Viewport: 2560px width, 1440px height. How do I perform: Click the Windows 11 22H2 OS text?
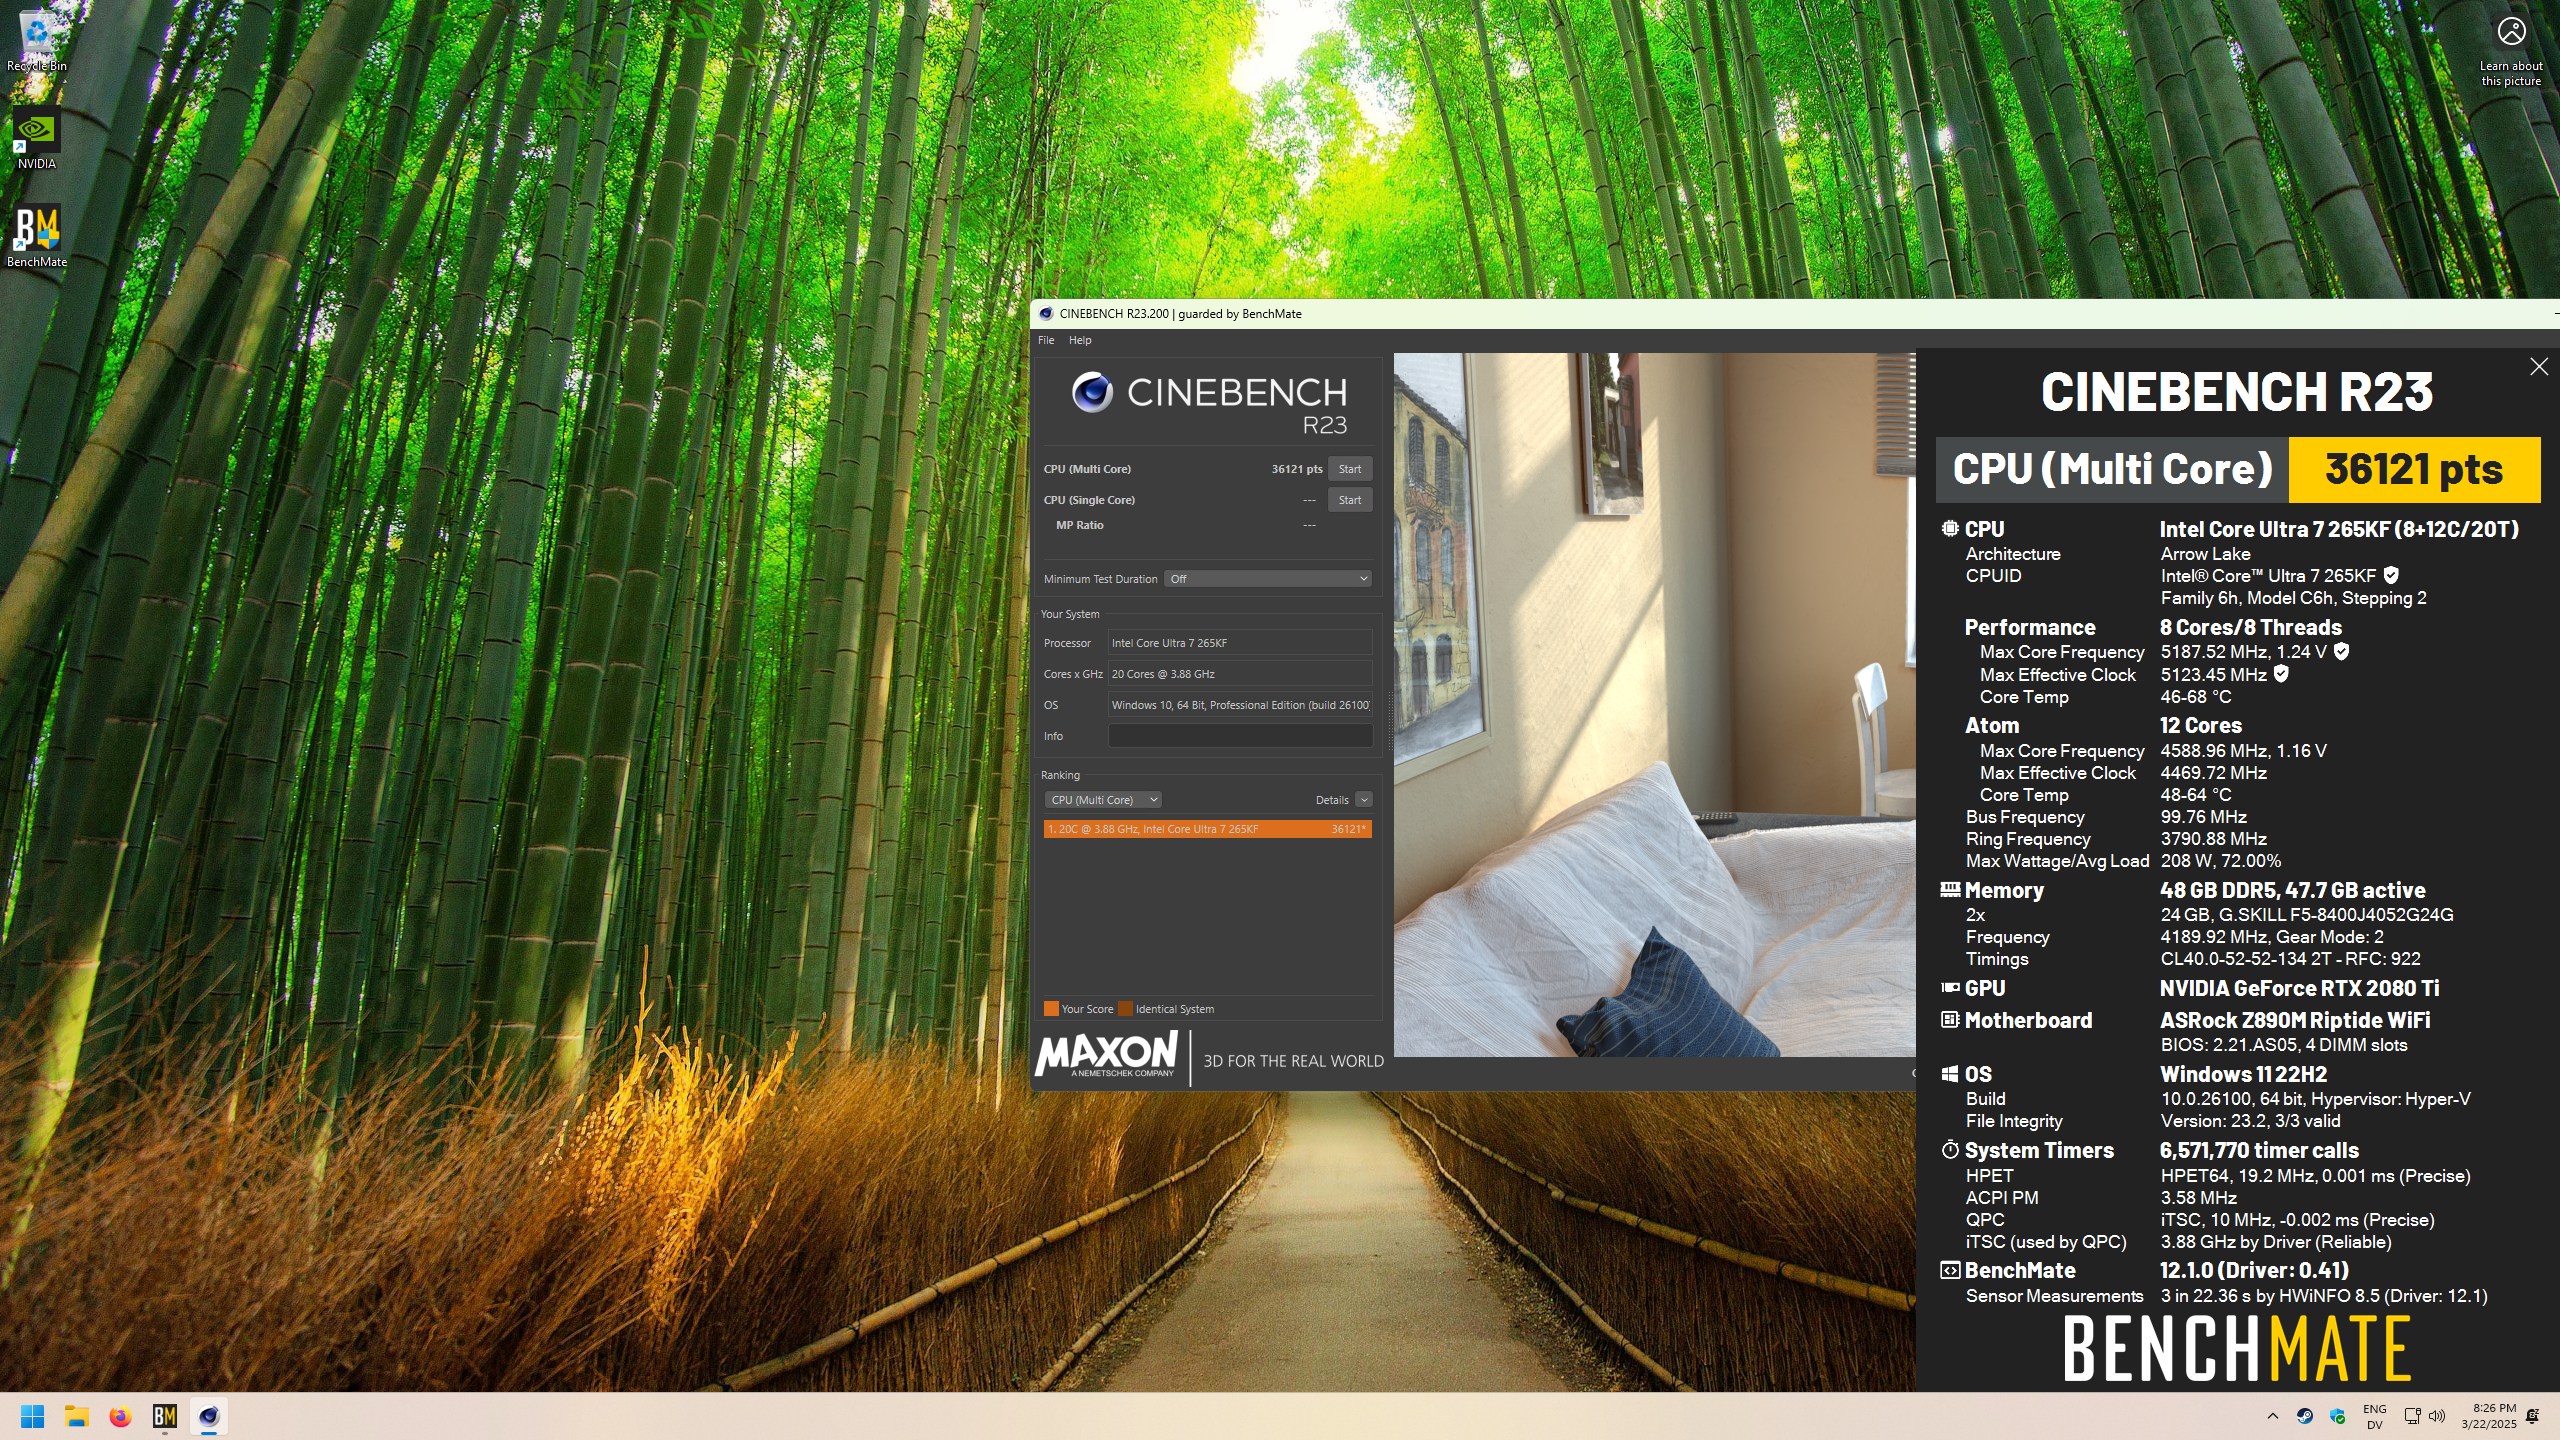[x=2243, y=1074]
